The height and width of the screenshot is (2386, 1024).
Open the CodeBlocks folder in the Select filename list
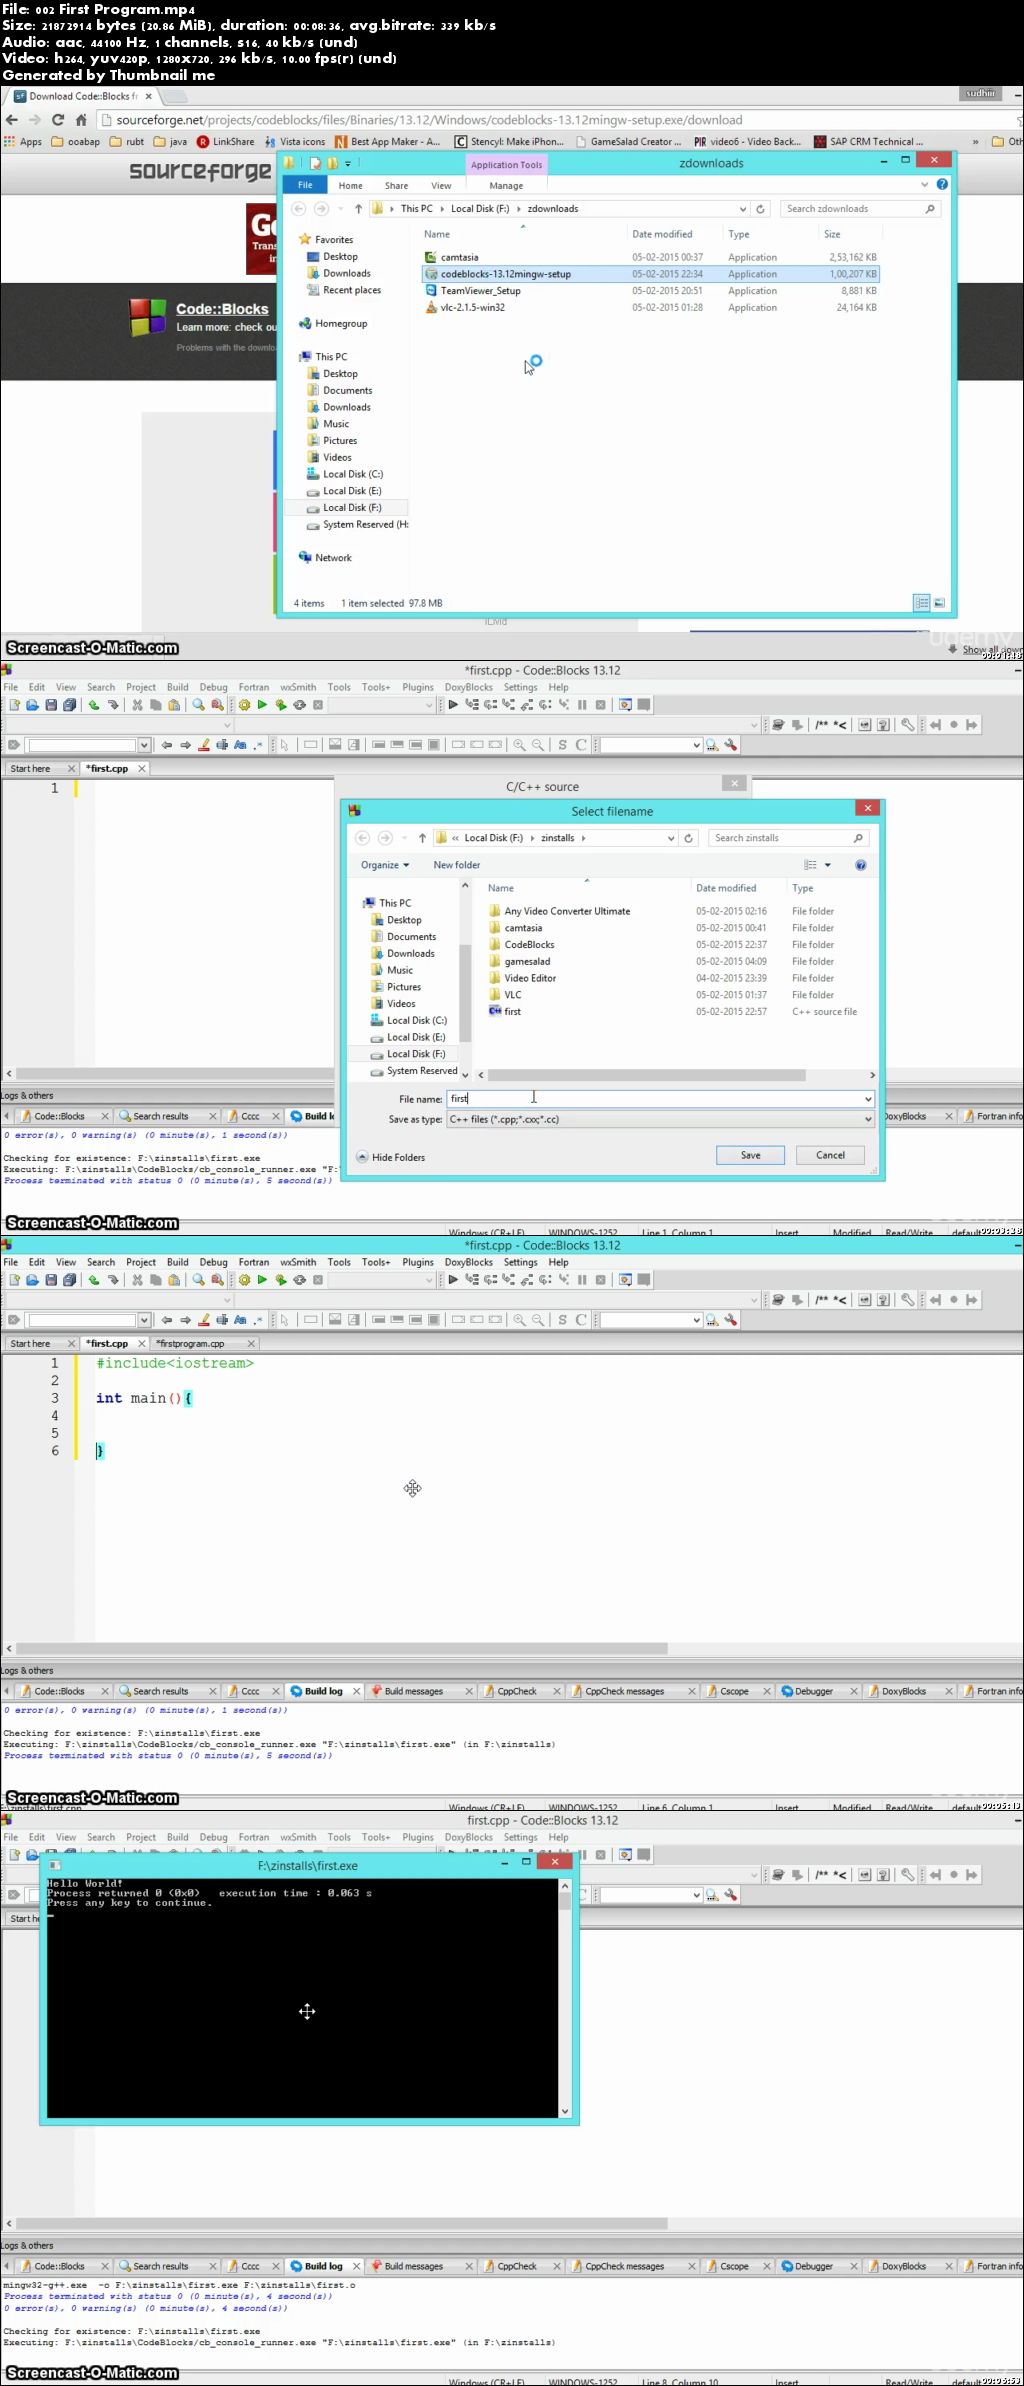pos(529,945)
